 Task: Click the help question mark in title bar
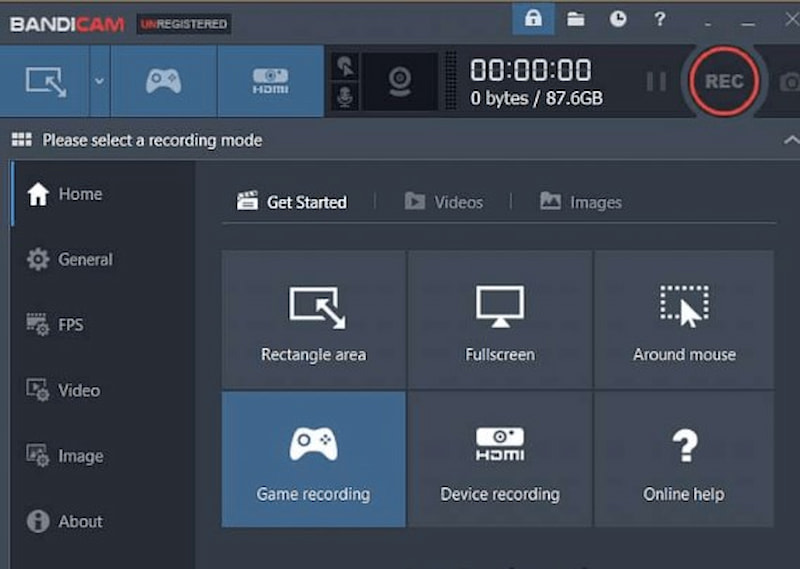pos(659,19)
